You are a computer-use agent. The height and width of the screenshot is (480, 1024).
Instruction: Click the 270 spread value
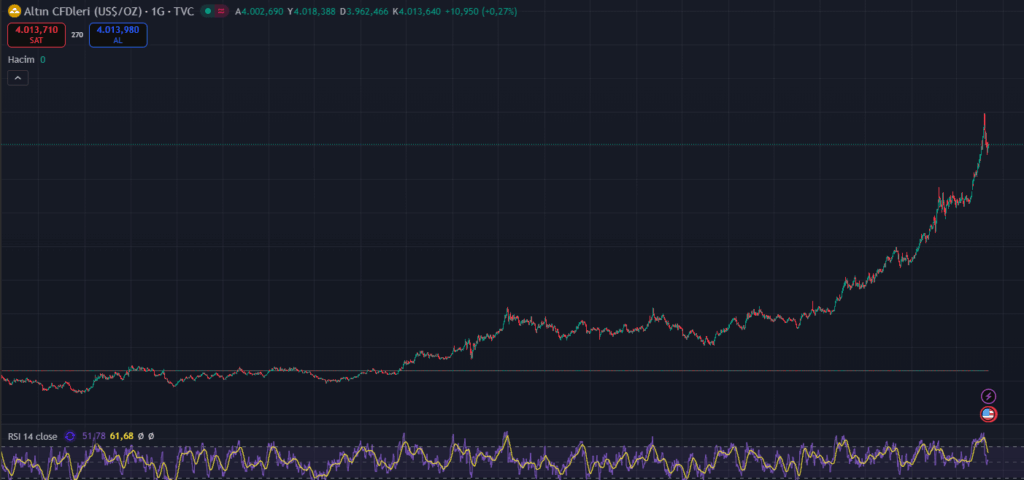77,34
